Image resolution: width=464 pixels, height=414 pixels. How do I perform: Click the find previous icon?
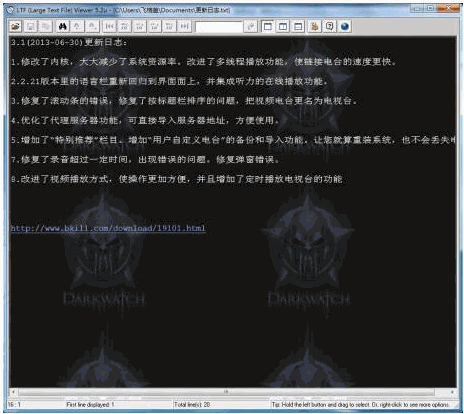click(77, 26)
